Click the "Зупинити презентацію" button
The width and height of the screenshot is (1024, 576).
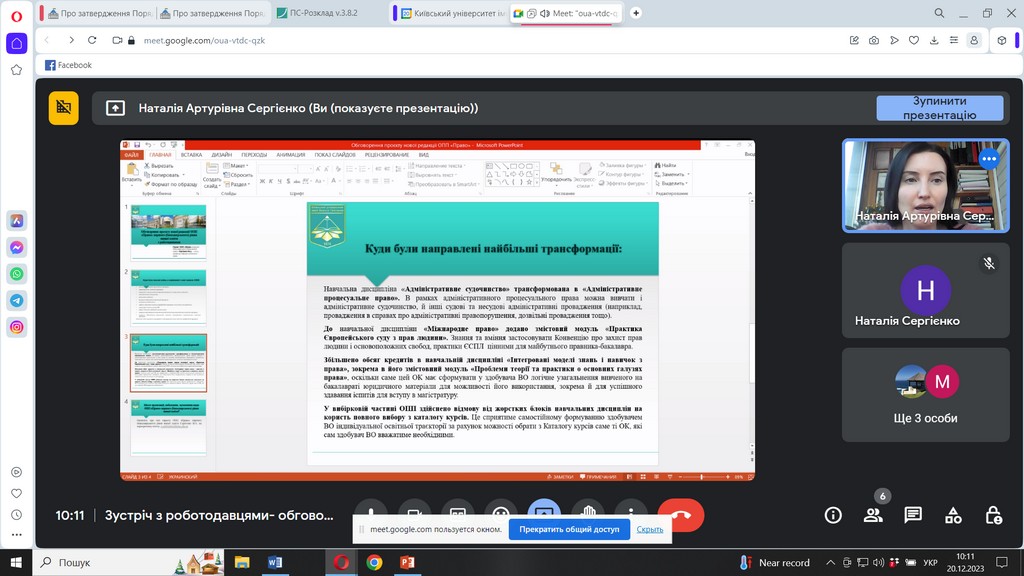pyautogui.click(x=939, y=108)
